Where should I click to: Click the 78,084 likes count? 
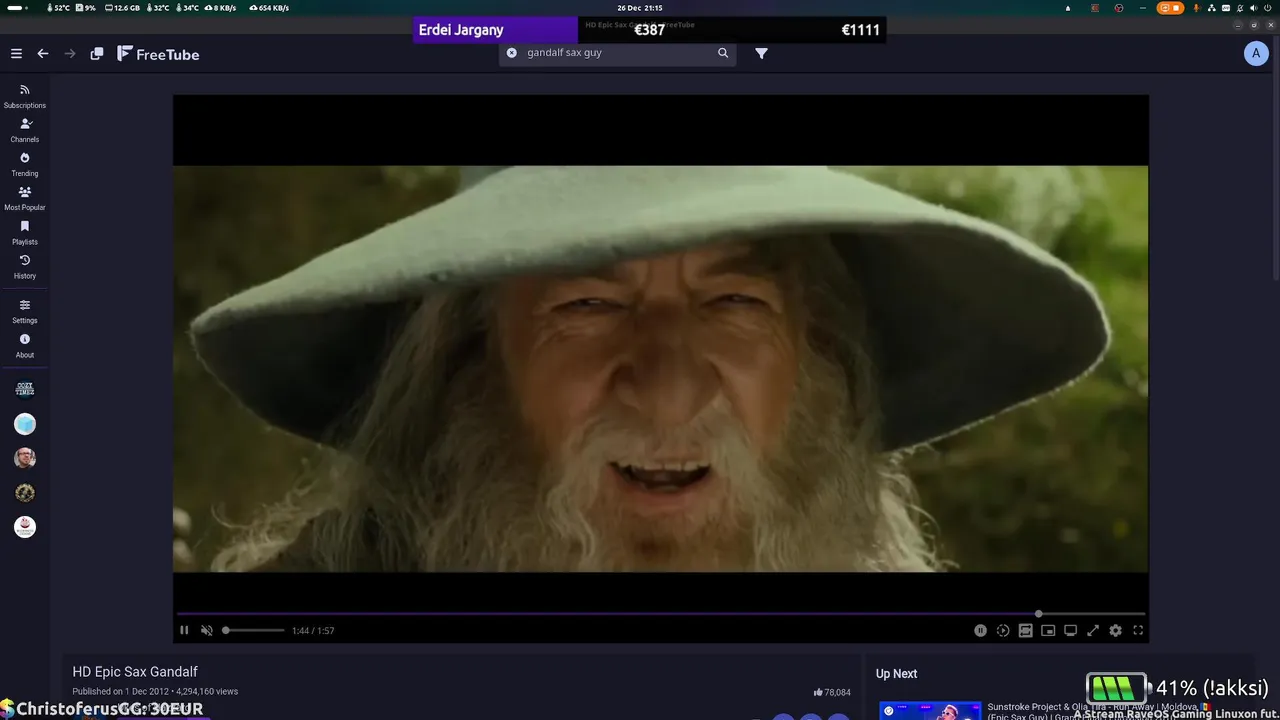pyautogui.click(x=832, y=692)
